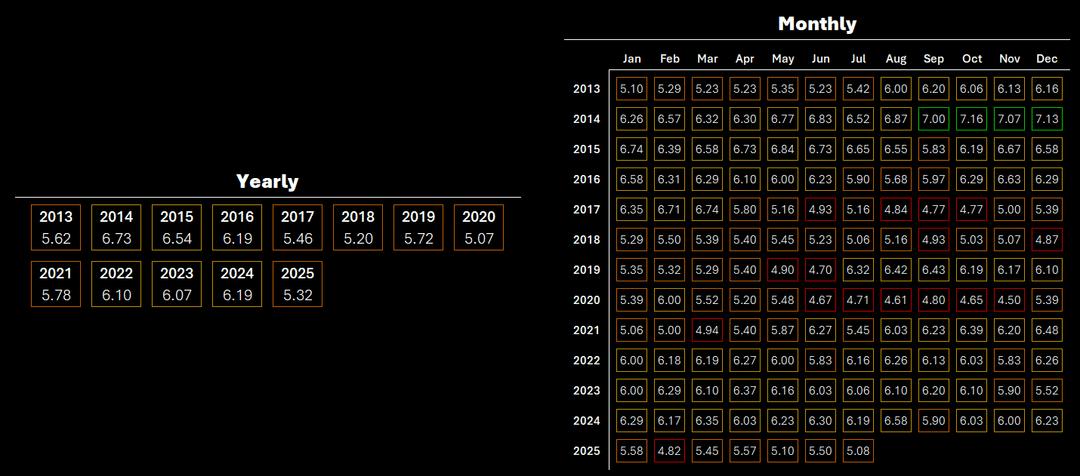
Task: Click the 2020 yearly box valued 5.07
Action: (x=479, y=227)
